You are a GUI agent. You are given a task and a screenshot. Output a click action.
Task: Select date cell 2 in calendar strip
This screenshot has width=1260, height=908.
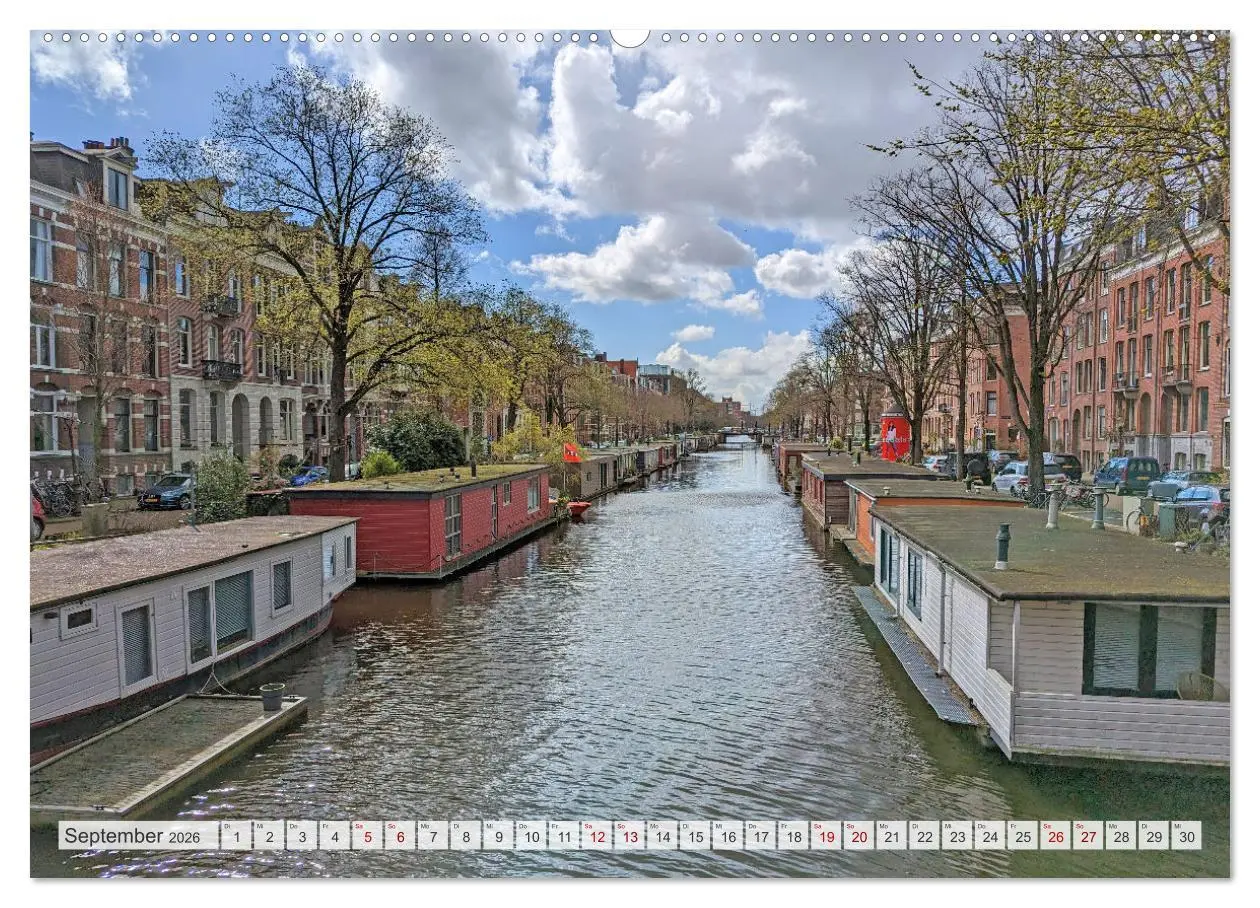[x=269, y=836]
